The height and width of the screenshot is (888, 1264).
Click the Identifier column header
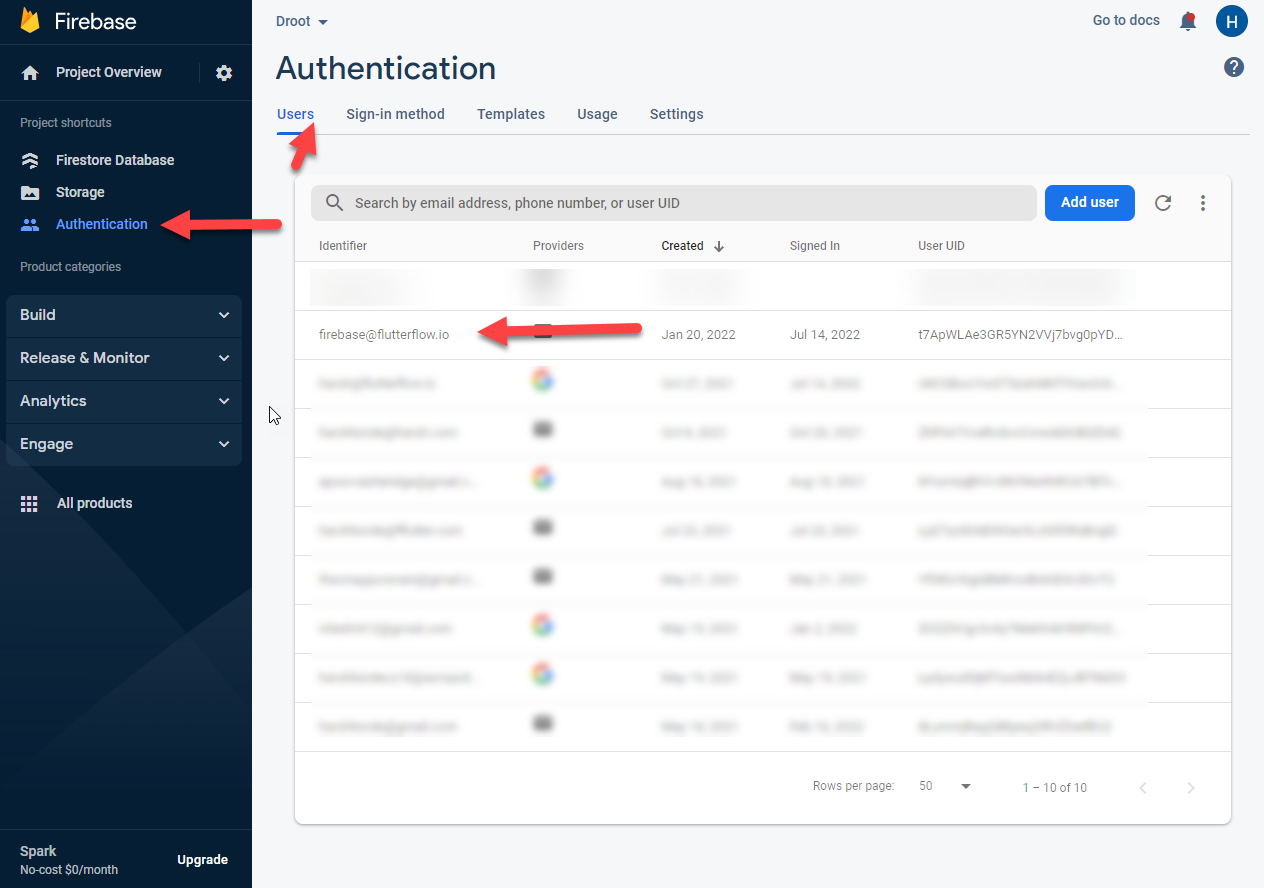pos(343,246)
